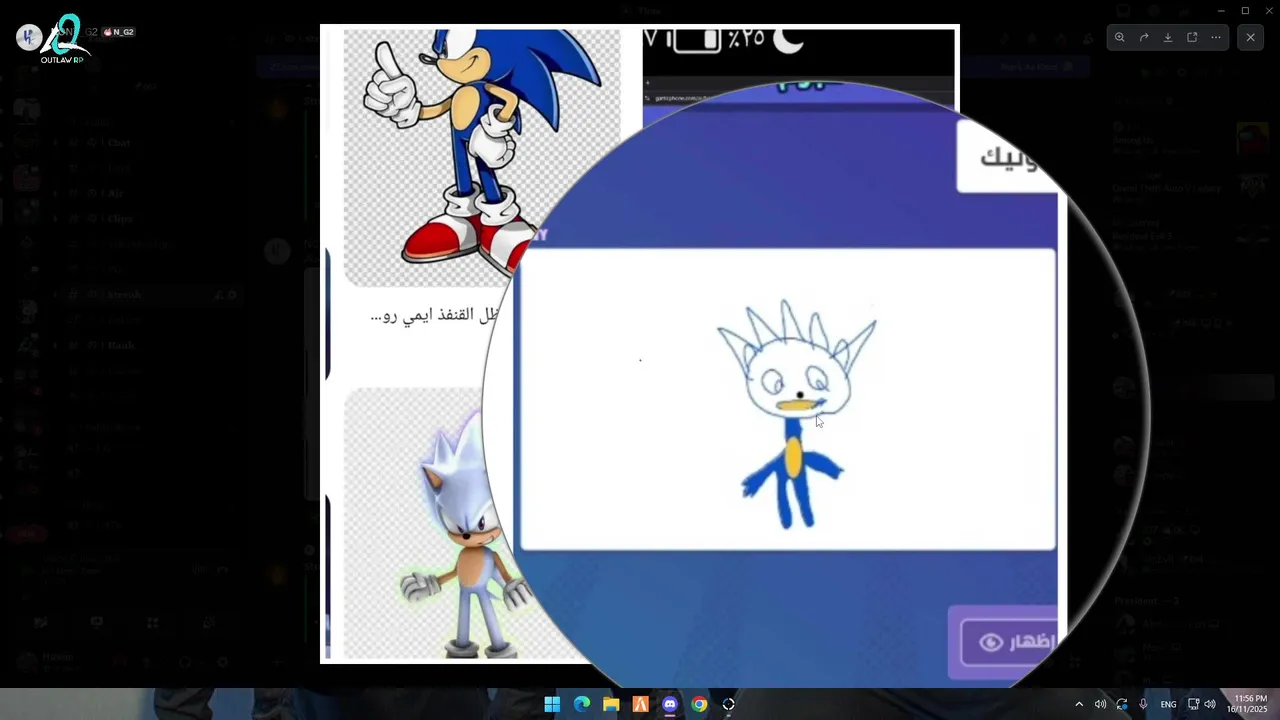Close the image viewer overlay
The height and width of the screenshot is (720, 1280).
[x=1250, y=37]
